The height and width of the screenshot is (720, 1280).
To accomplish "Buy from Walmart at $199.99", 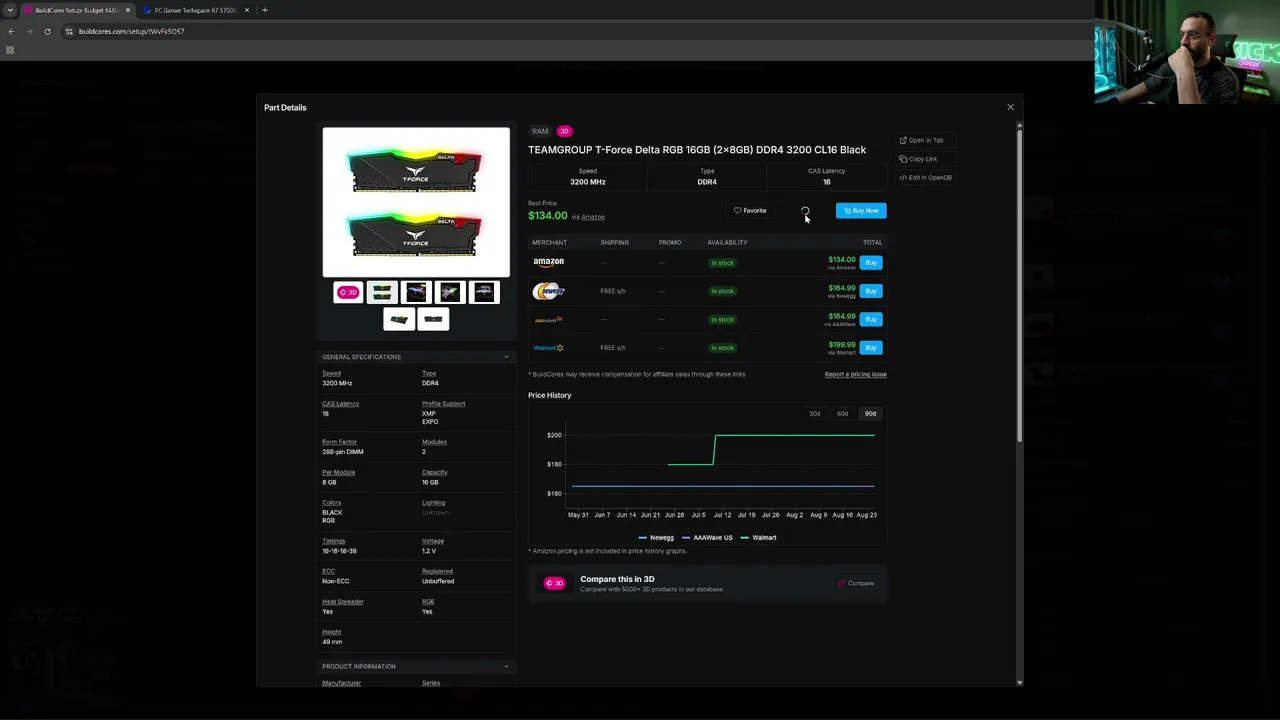I will pos(871,348).
